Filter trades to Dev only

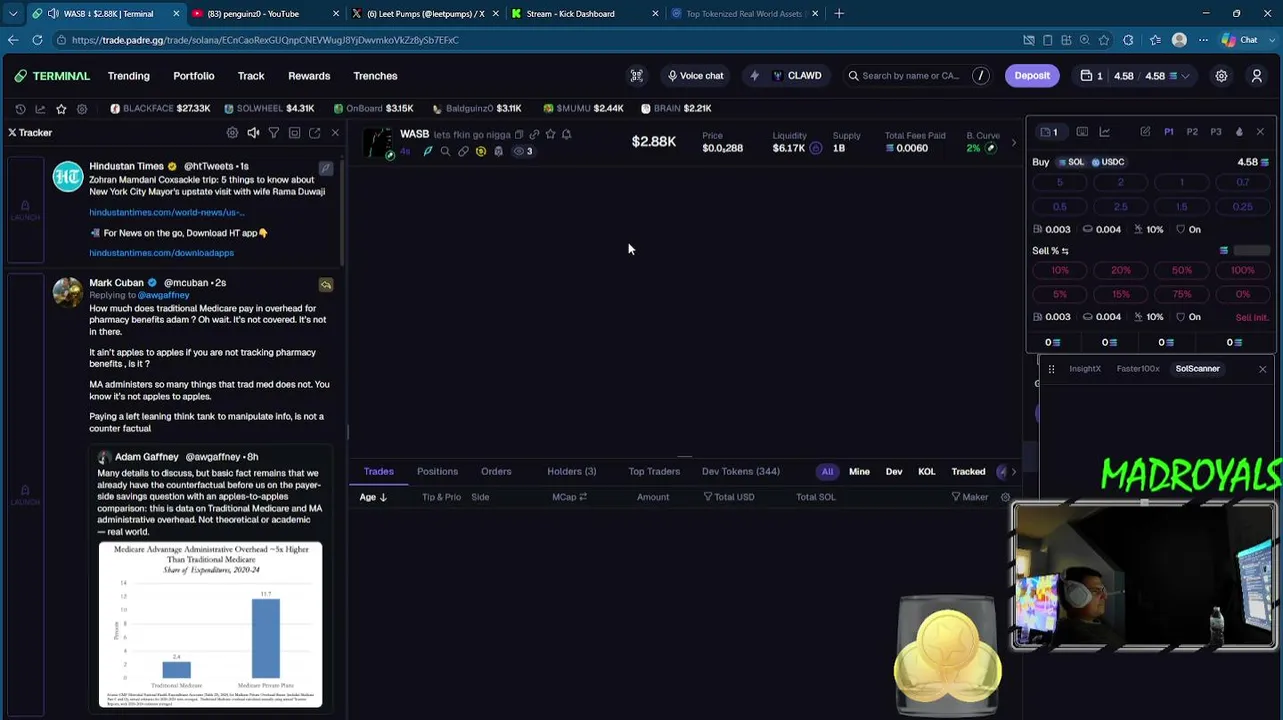click(894, 472)
